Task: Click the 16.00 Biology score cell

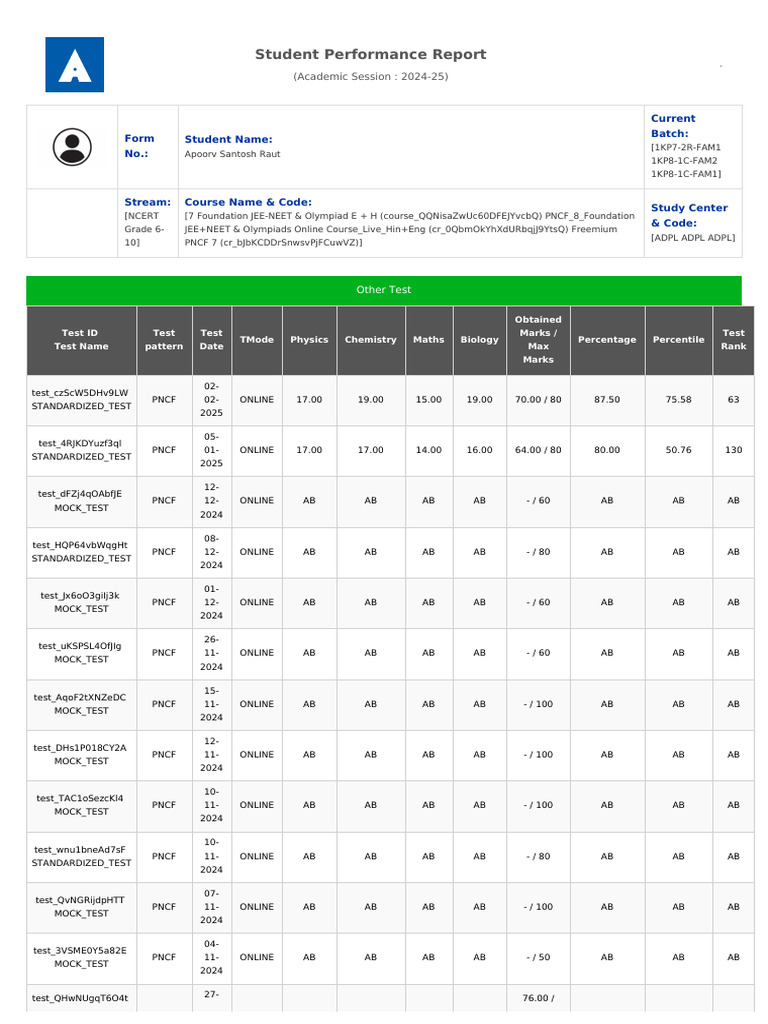Action: (x=479, y=450)
